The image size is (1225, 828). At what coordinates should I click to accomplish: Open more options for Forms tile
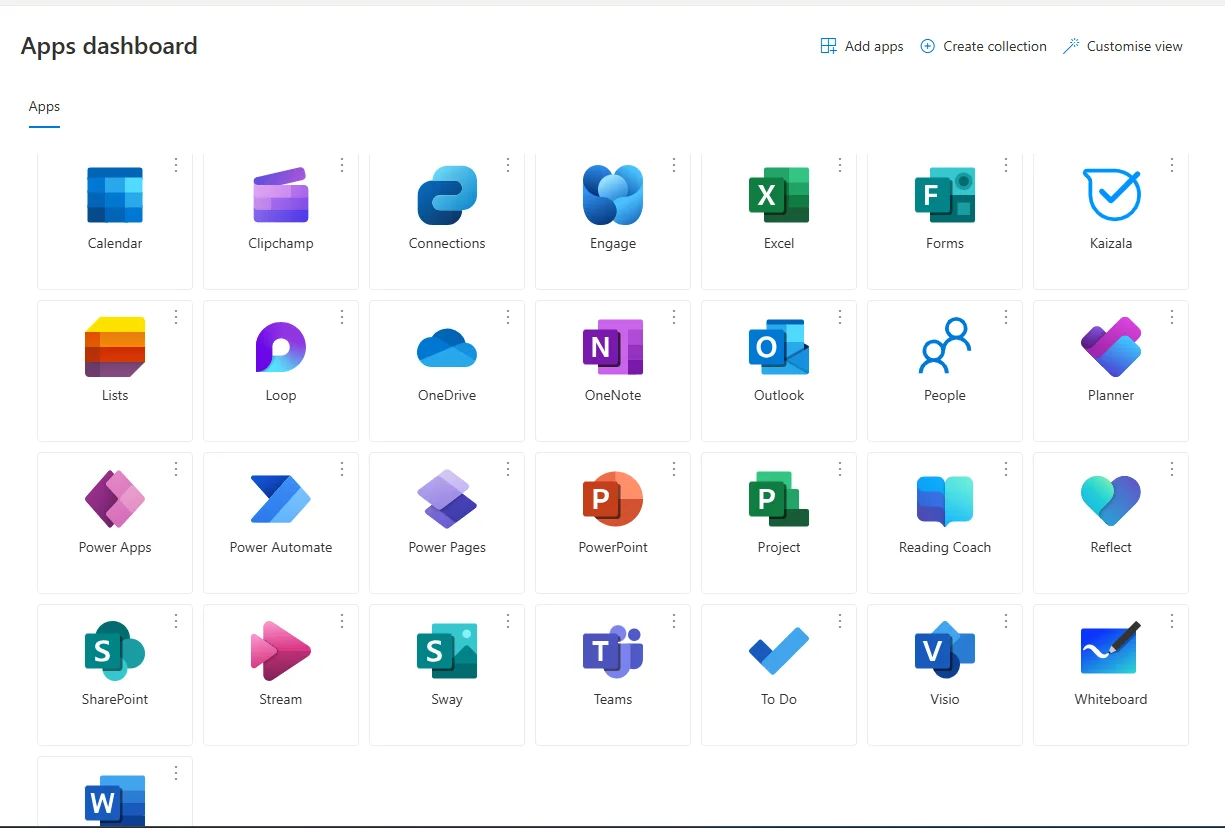(1006, 165)
